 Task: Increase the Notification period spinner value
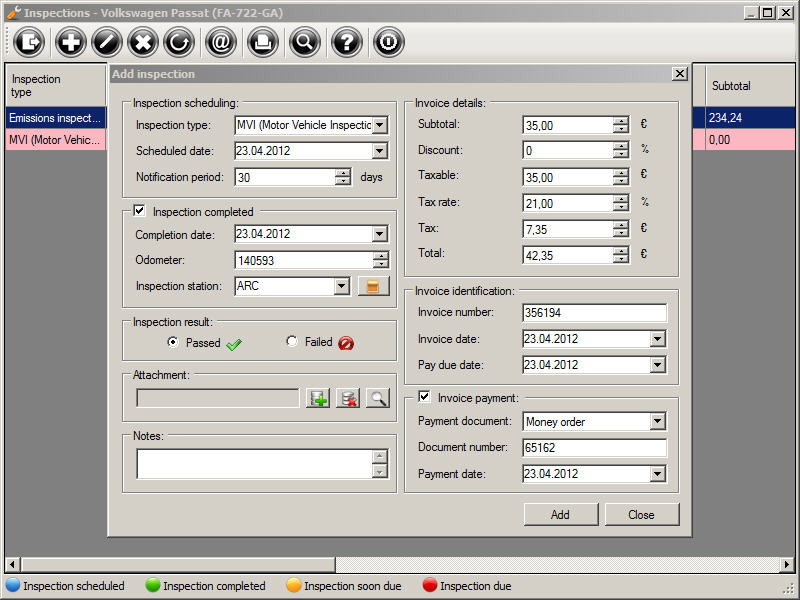343,172
